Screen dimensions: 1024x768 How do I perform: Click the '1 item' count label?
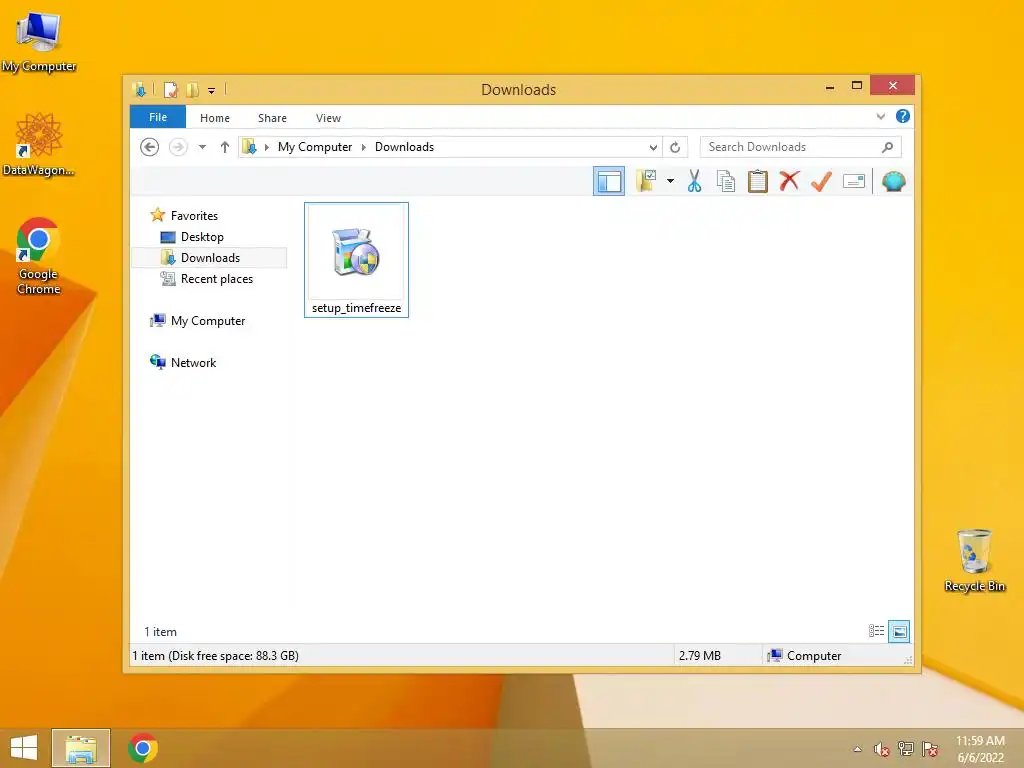pyautogui.click(x=160, y=632)
